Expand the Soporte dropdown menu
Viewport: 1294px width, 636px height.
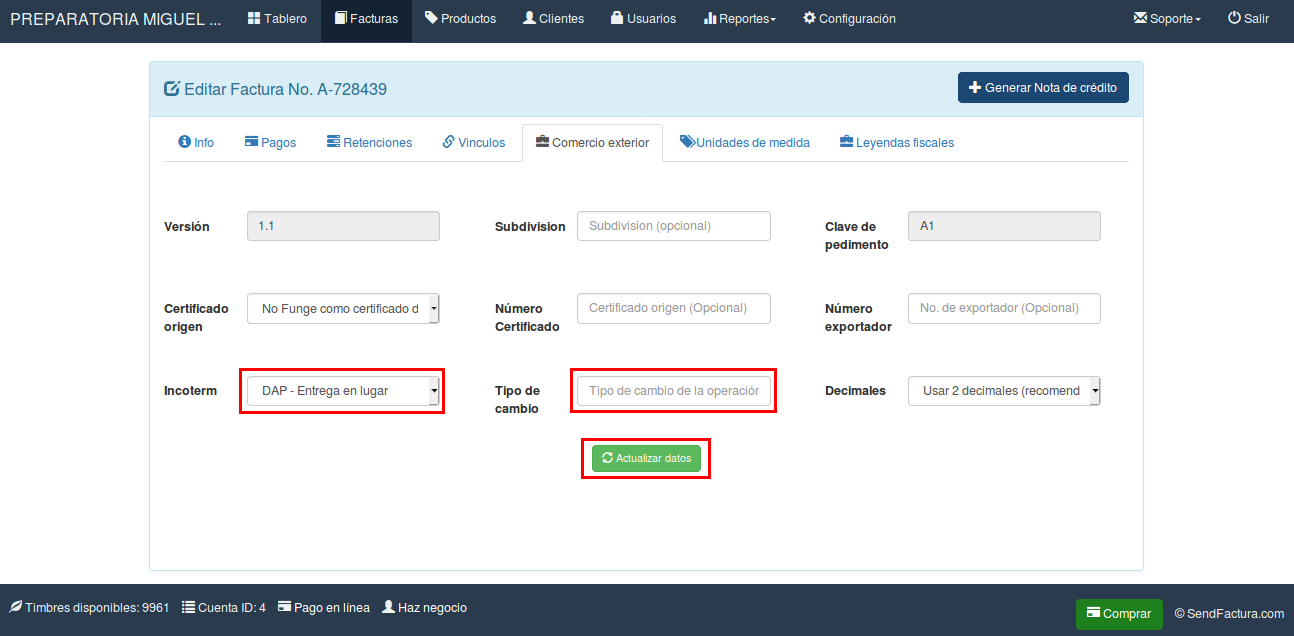click(x=1167, y=19)
